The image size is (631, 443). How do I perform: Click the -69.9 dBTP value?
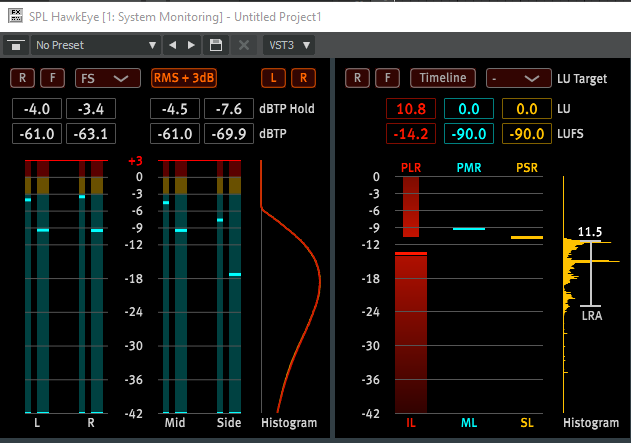tap(229, 134)
